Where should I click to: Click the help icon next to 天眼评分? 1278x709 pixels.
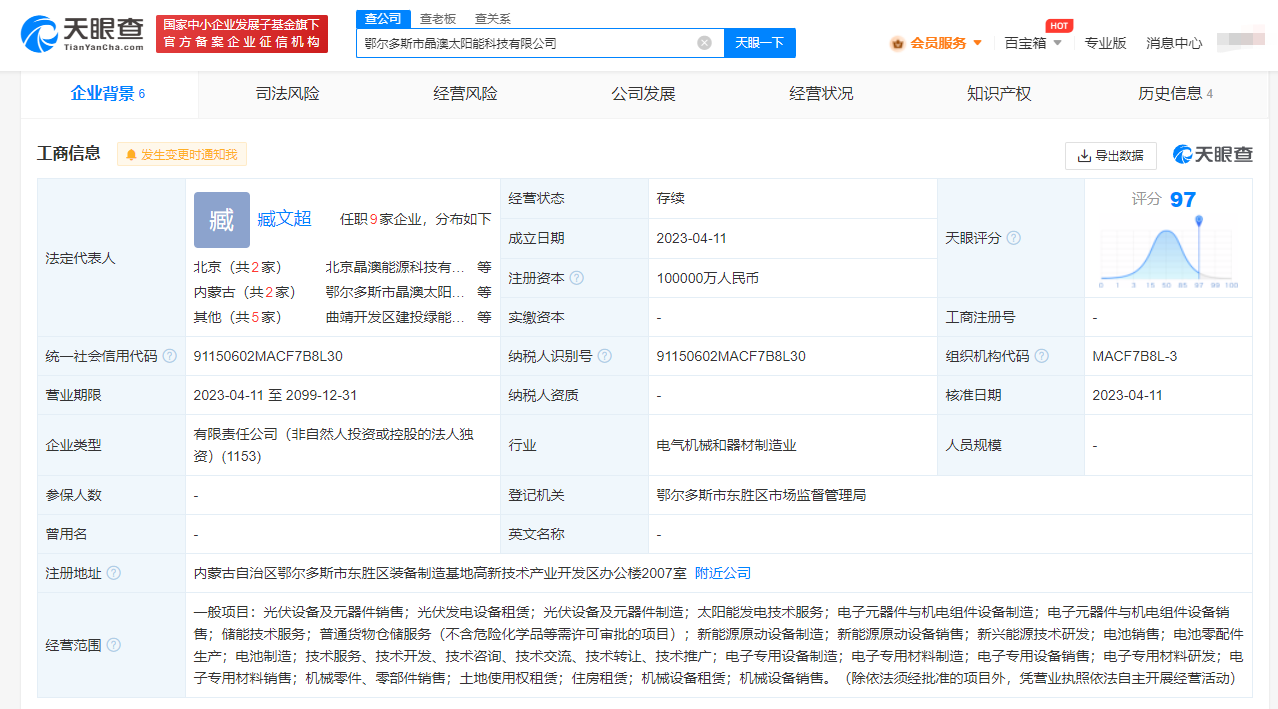pyautogui.click(x=1014, y=238)
